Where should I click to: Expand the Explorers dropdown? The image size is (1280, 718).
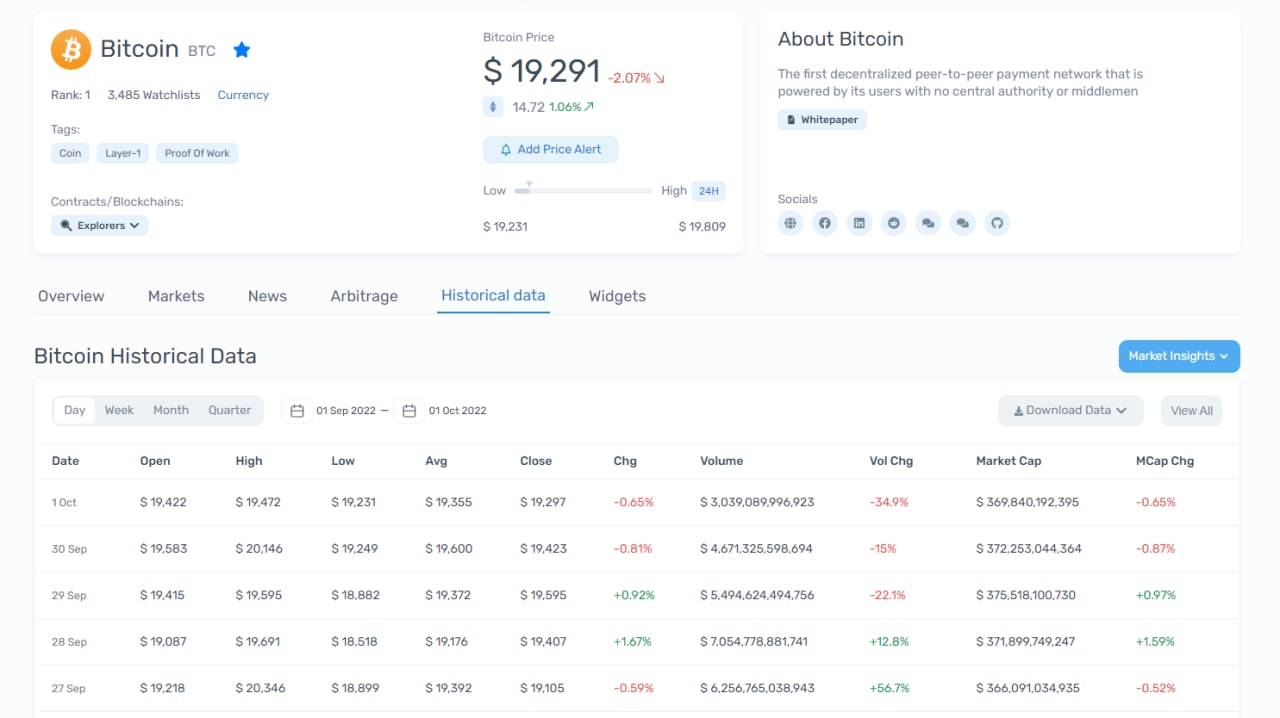pyautogui.click(x=100, y=226)
